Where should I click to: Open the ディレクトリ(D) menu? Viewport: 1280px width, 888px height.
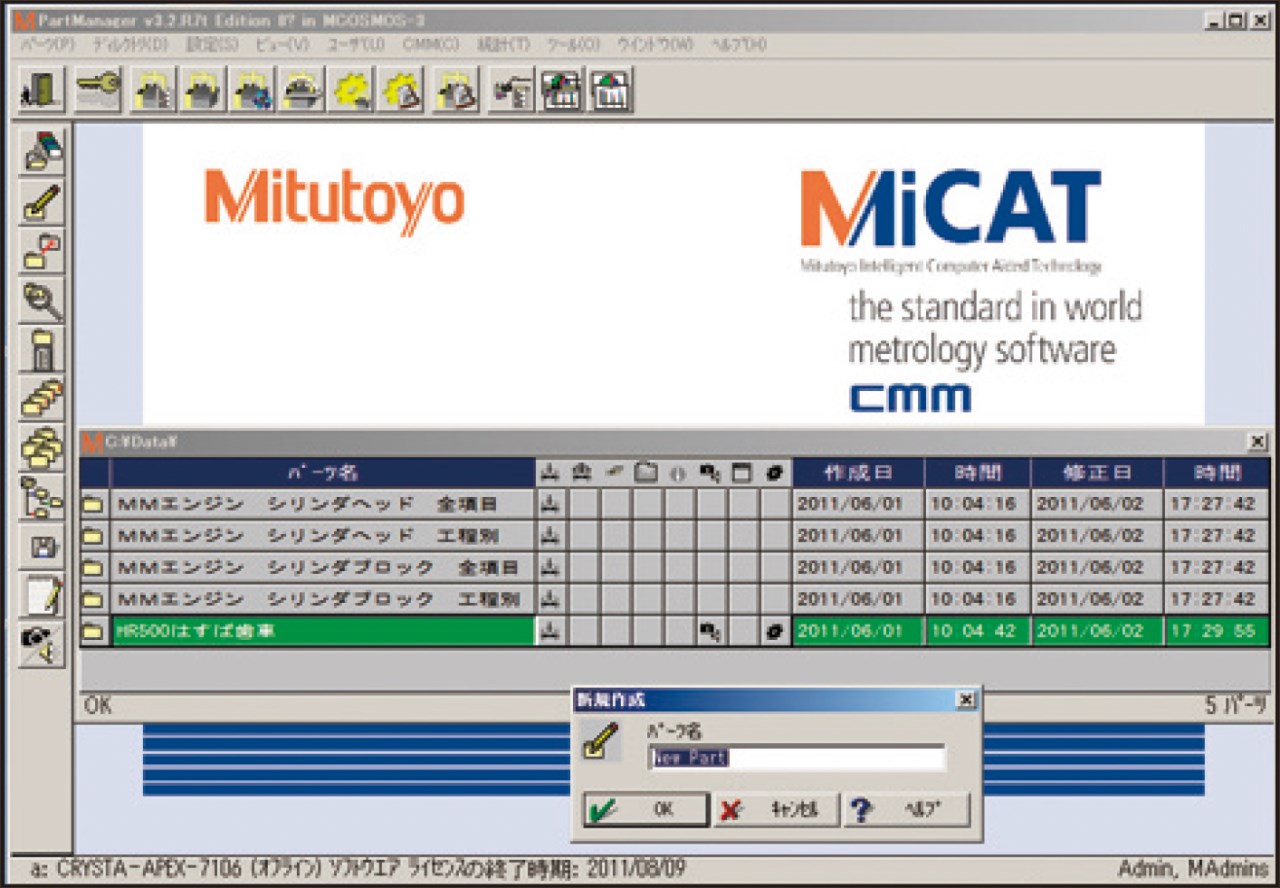tap(131, 45)
